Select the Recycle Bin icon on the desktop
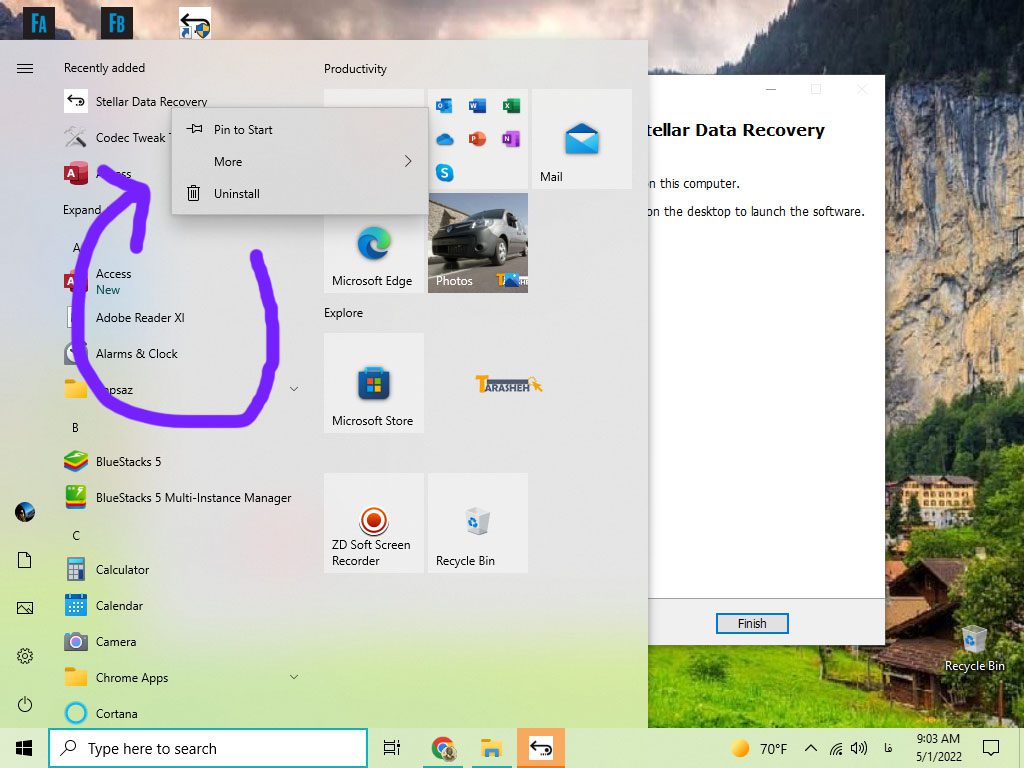Image resolution: width=1024 pixels, height=768 pixels. coord(974,648)
